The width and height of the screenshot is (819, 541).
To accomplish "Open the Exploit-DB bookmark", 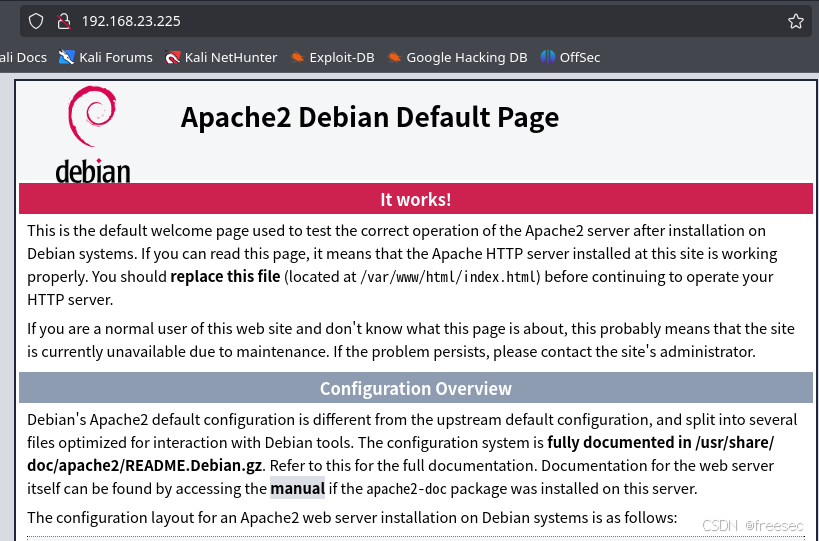I will coord(332,57).
